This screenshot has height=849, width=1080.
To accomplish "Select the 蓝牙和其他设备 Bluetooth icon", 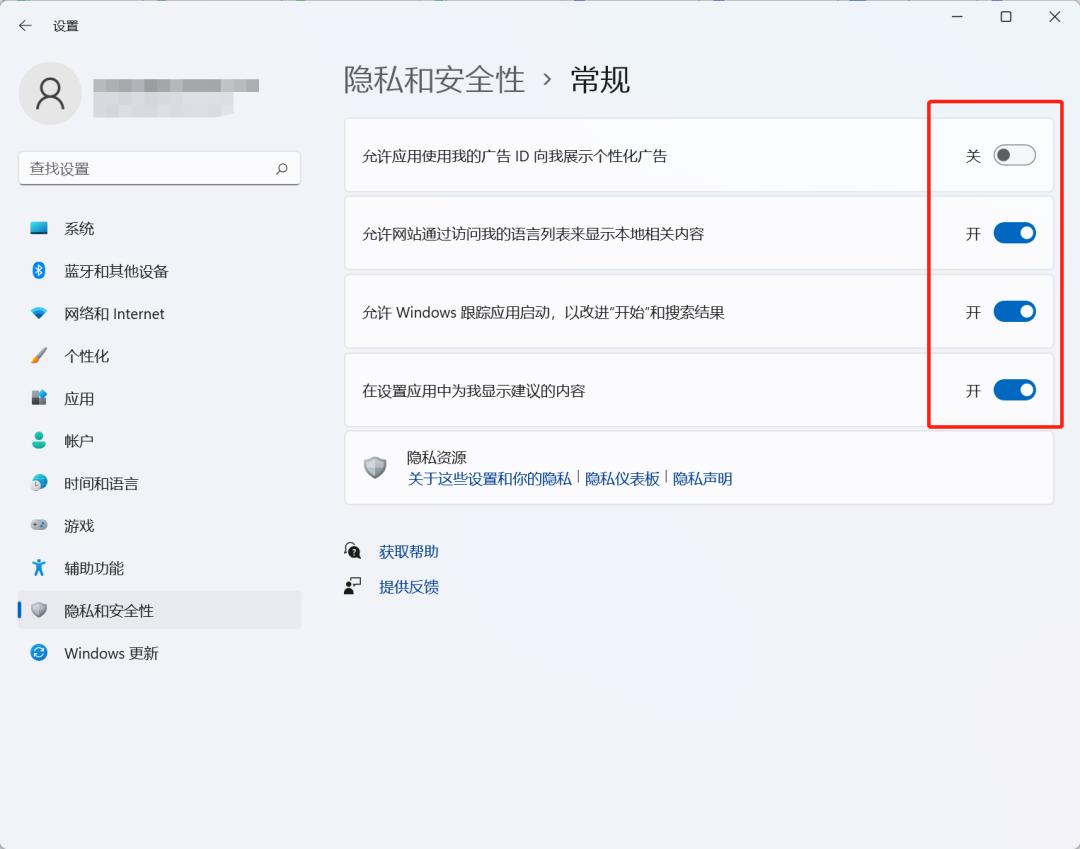I will [40, 271].
